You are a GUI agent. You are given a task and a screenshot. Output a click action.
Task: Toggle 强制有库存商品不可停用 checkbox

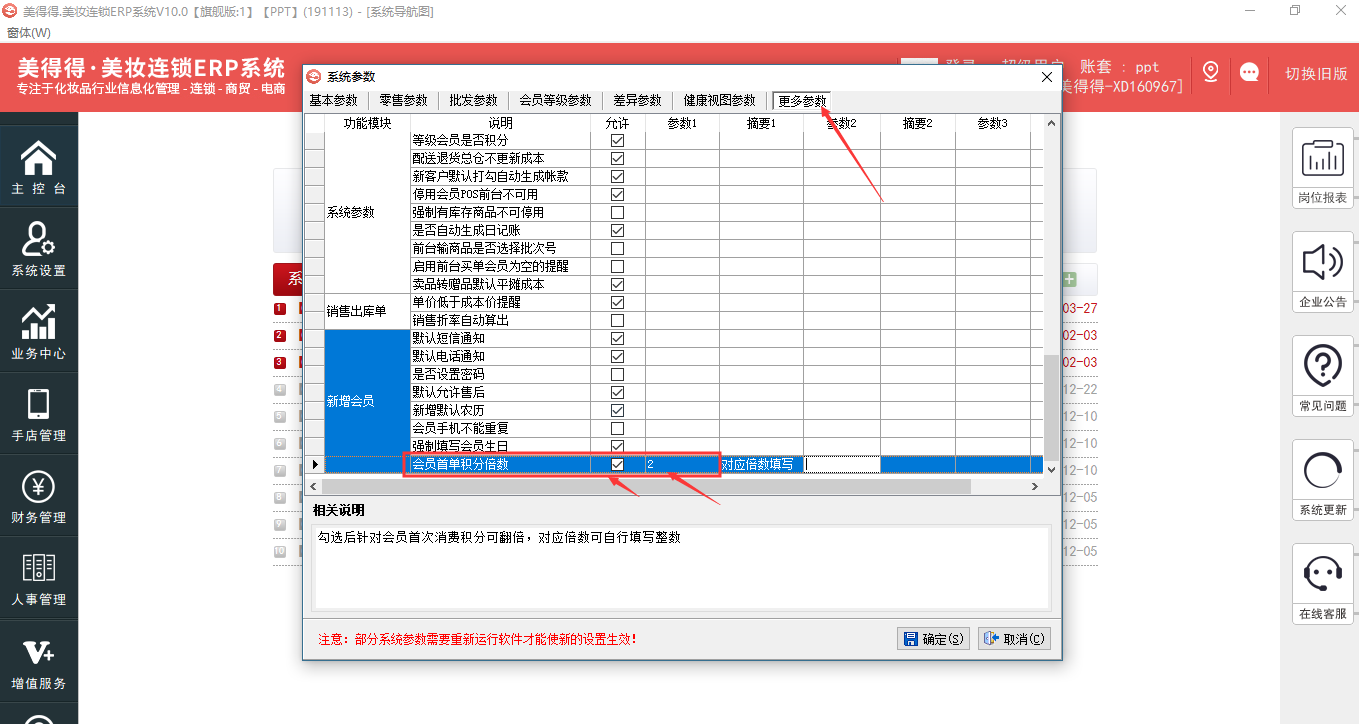click(617, 212)
